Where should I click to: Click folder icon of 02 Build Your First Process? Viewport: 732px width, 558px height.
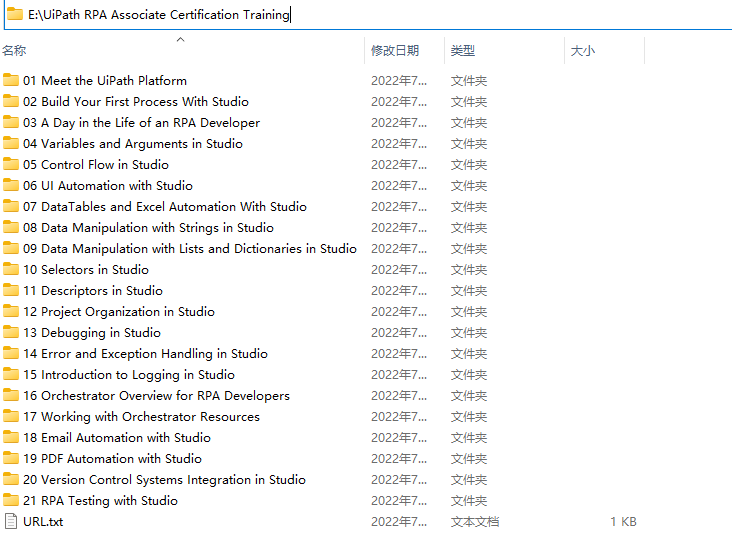(x=11, y=101)
